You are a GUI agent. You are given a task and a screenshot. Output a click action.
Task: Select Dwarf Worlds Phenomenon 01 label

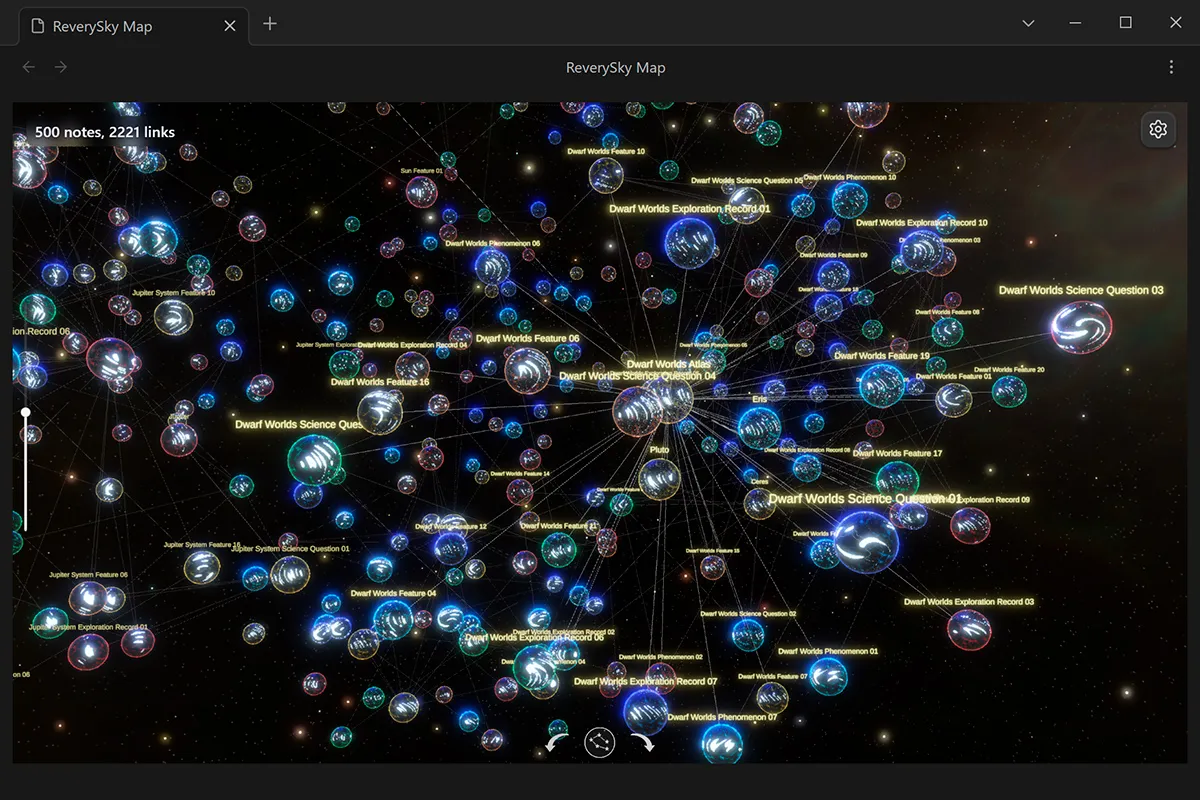coord(828,651)
